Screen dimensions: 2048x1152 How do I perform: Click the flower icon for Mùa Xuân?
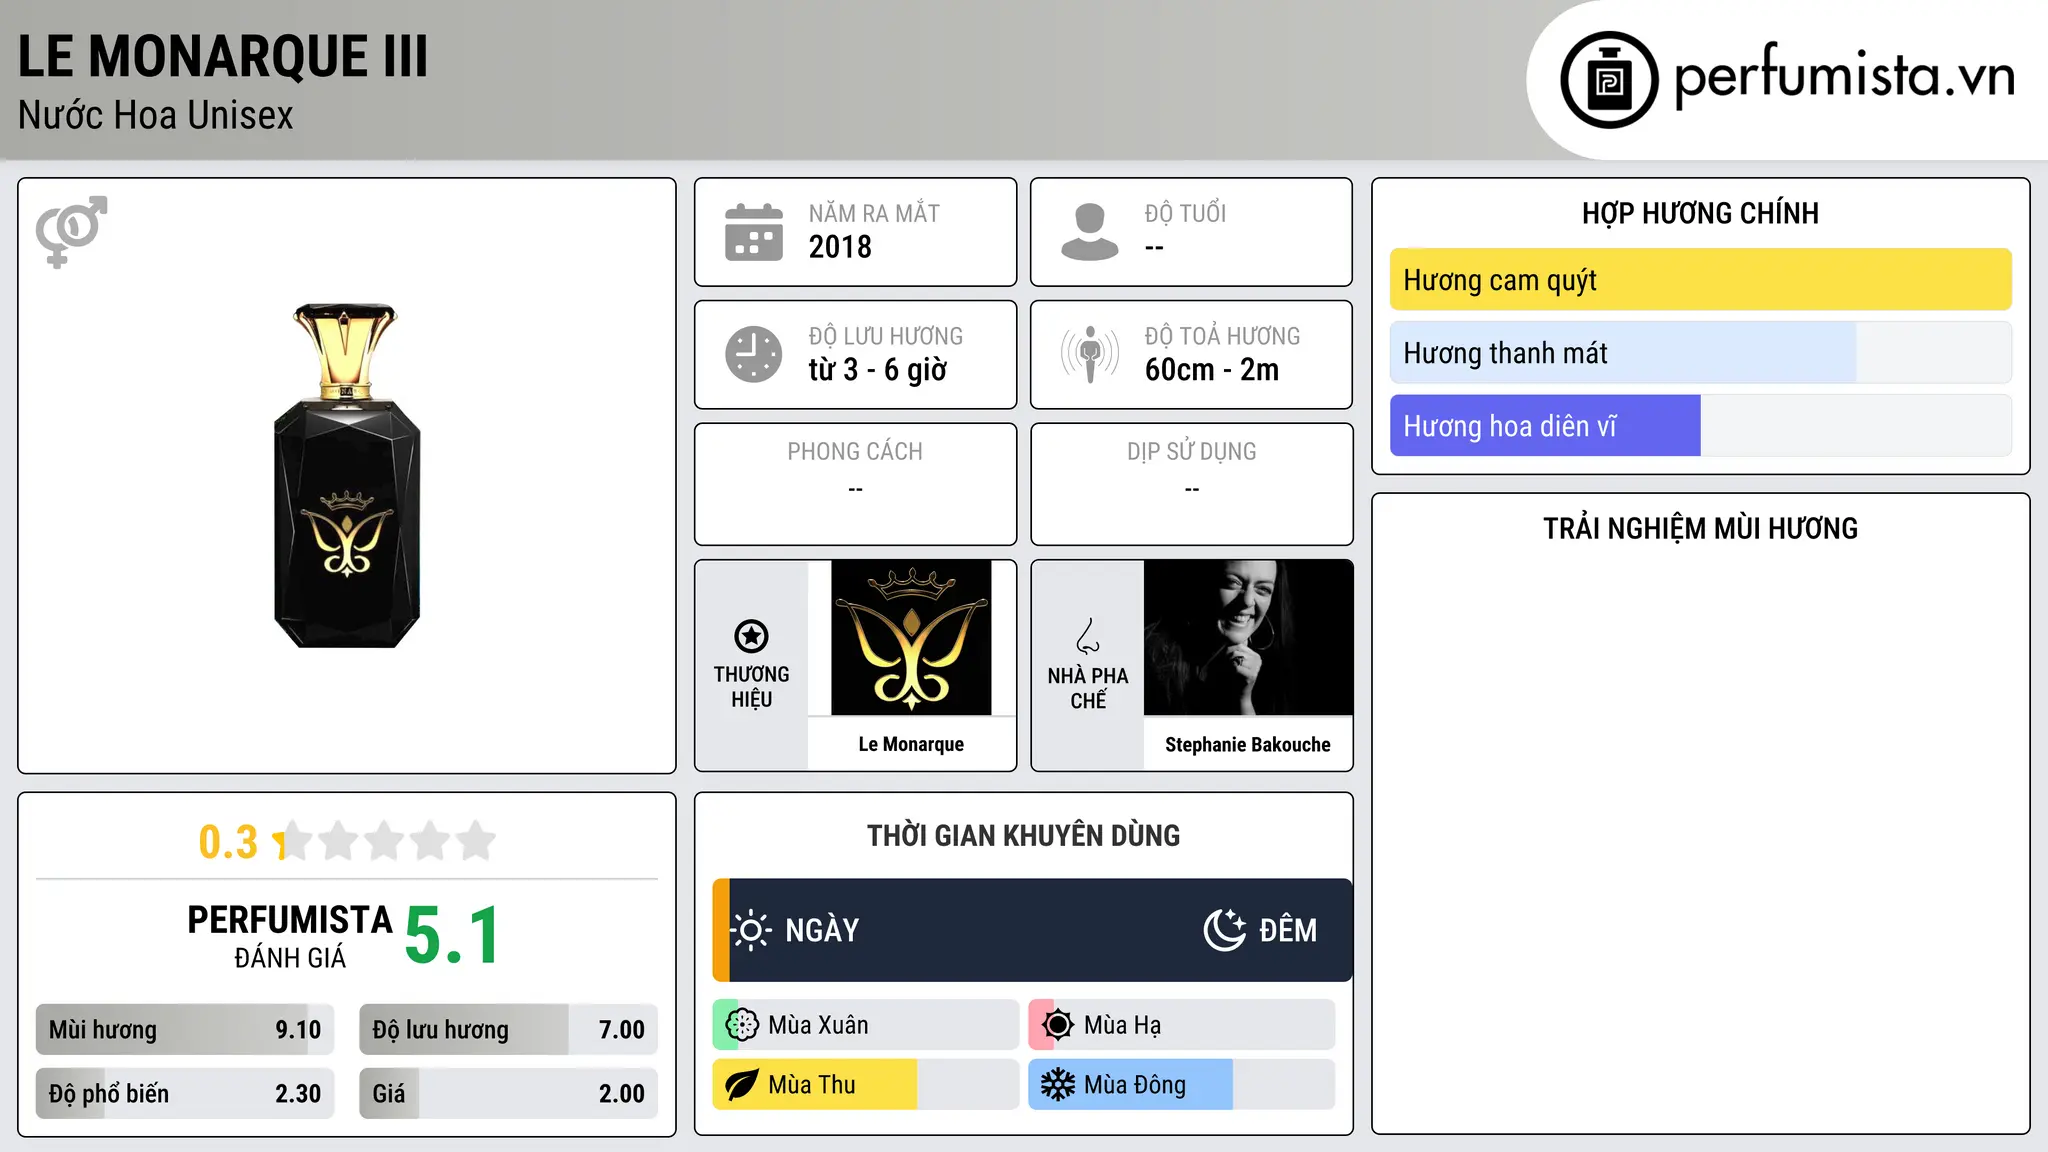point(742,1025)
